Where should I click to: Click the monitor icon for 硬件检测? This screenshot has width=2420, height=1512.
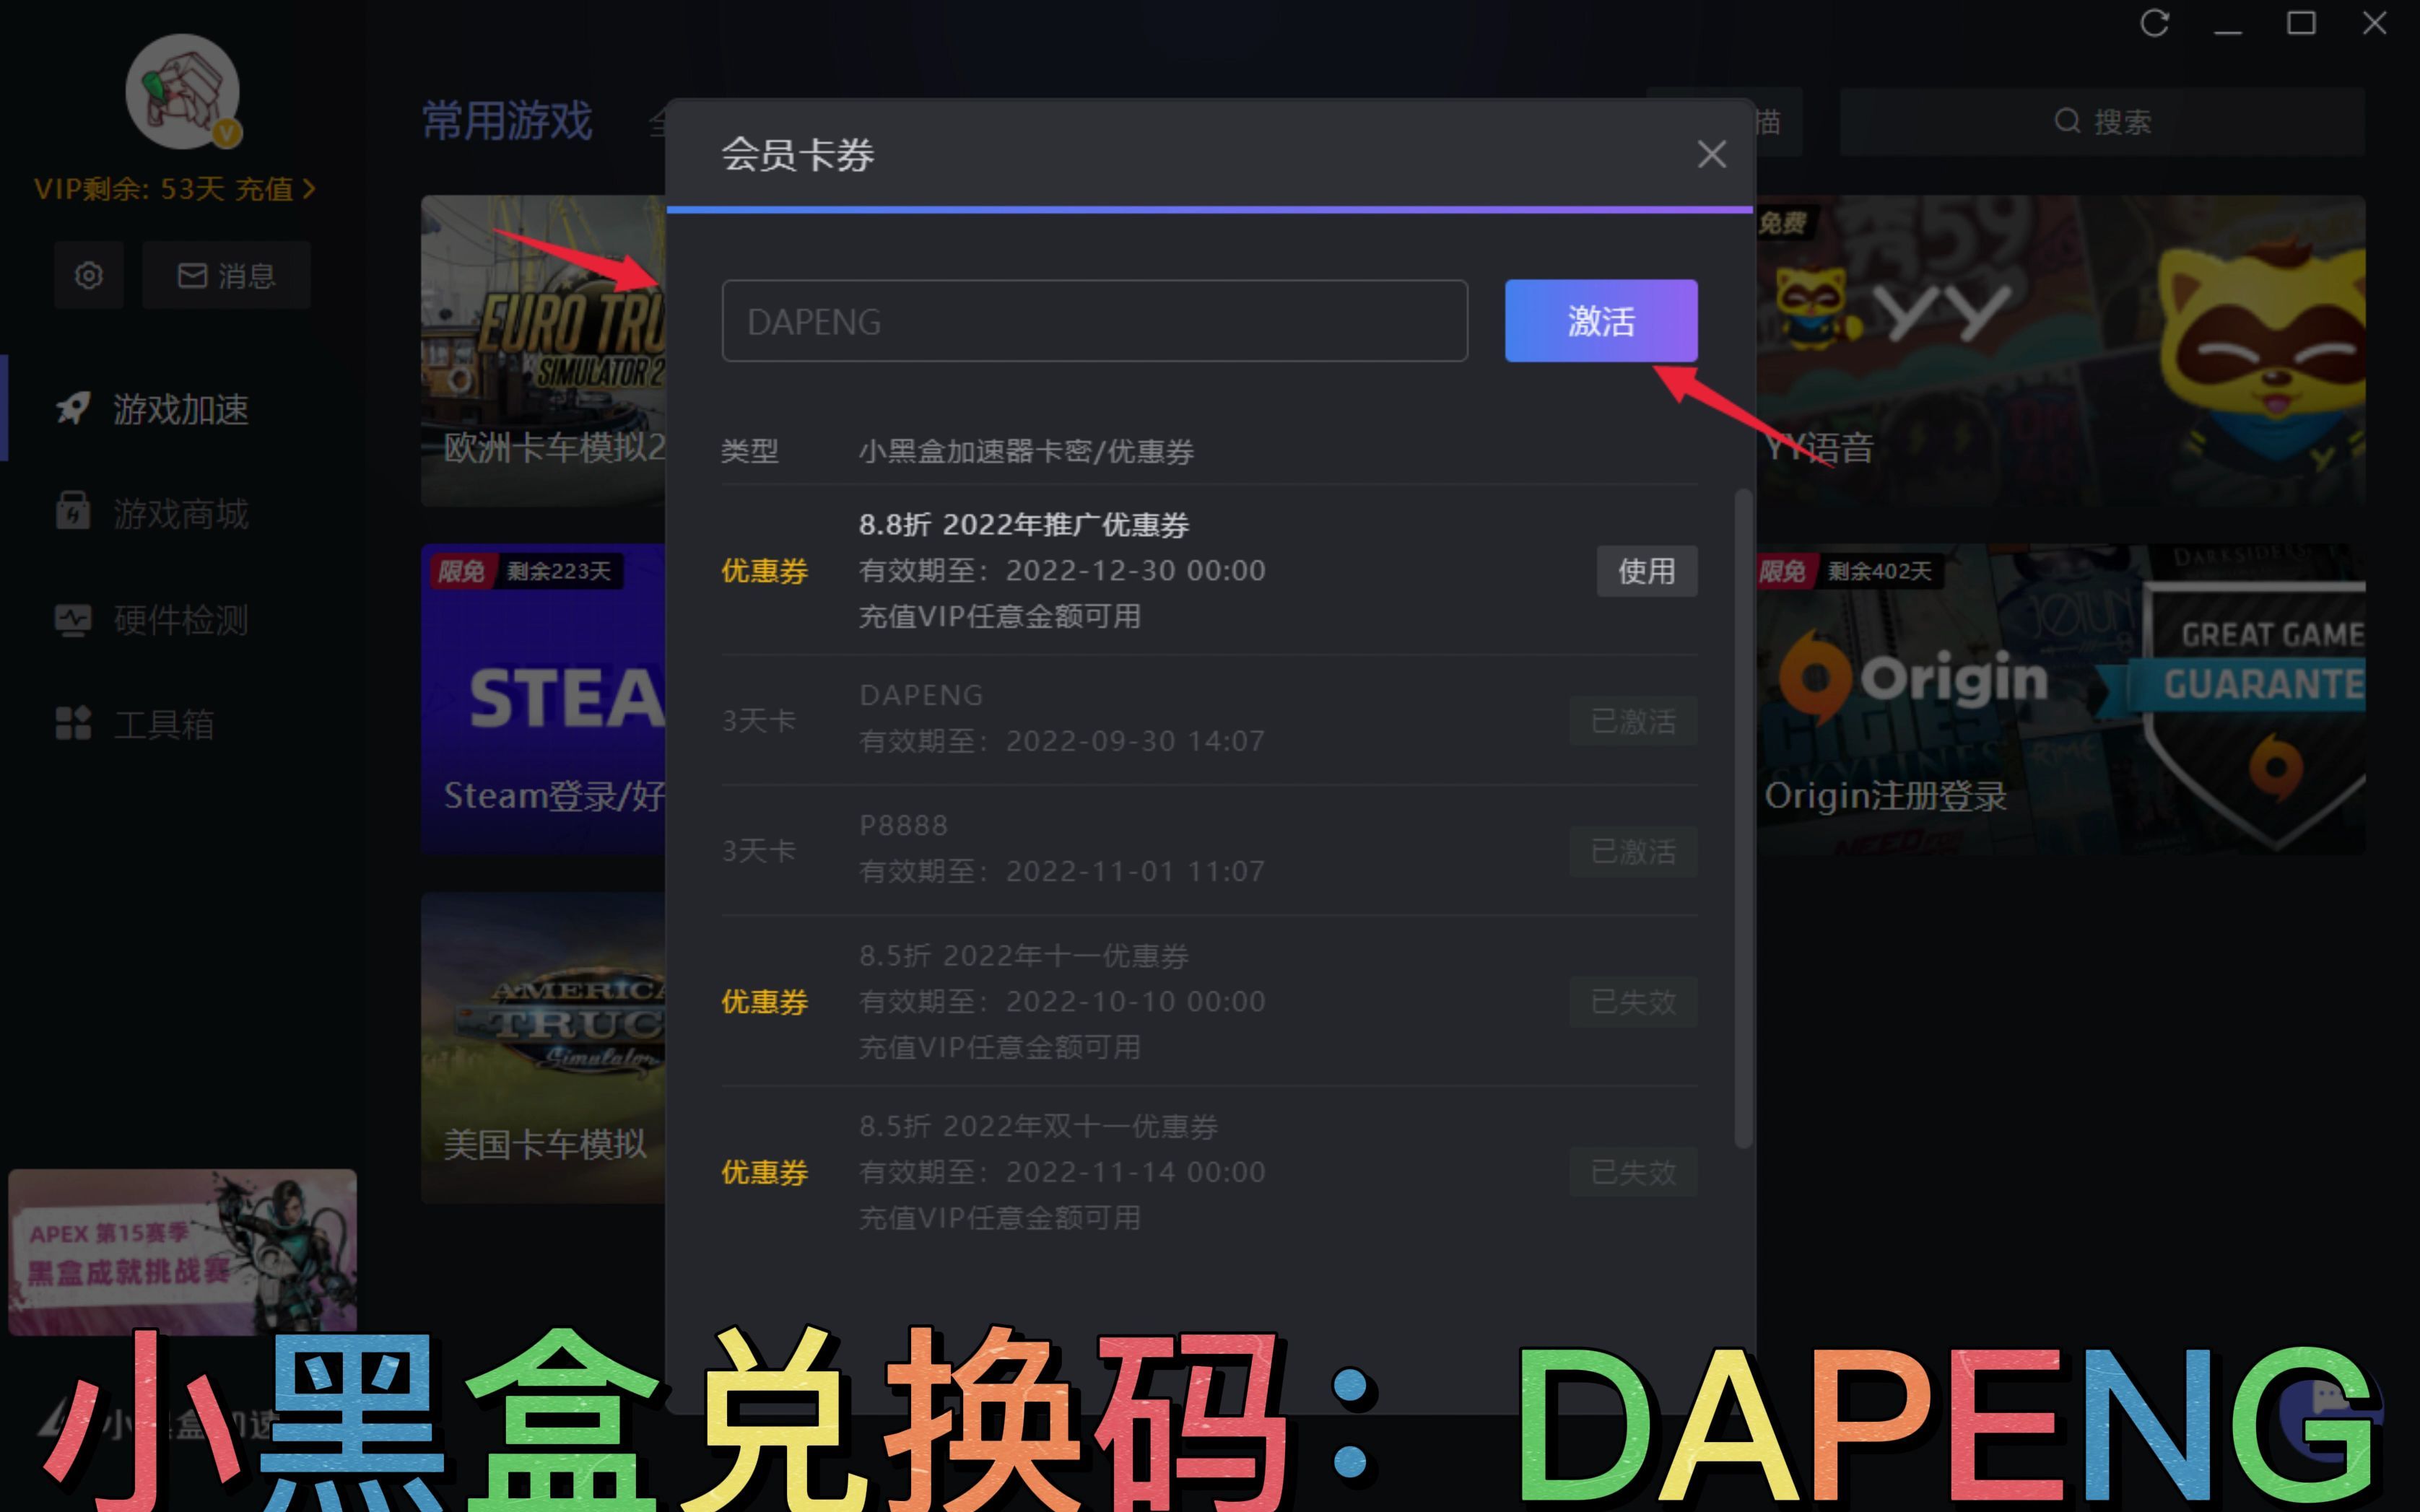point(73,619)
